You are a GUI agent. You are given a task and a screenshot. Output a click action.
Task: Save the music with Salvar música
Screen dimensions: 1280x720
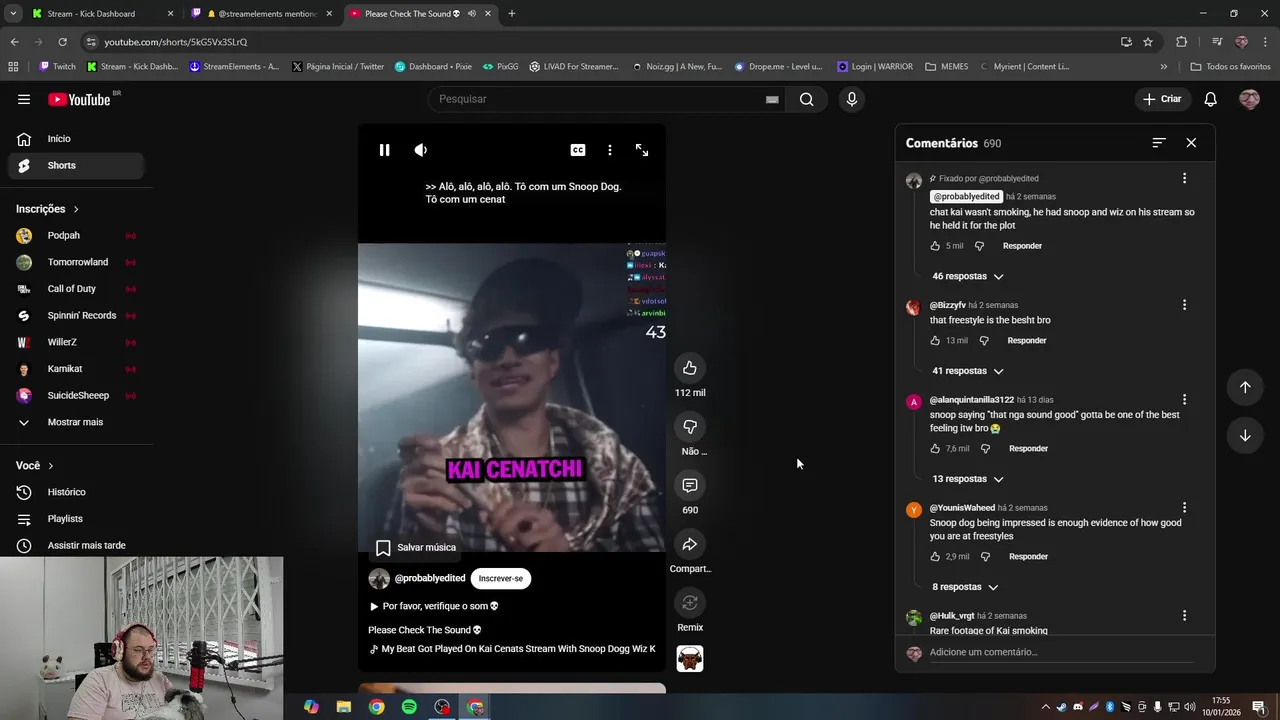[416, 547]
